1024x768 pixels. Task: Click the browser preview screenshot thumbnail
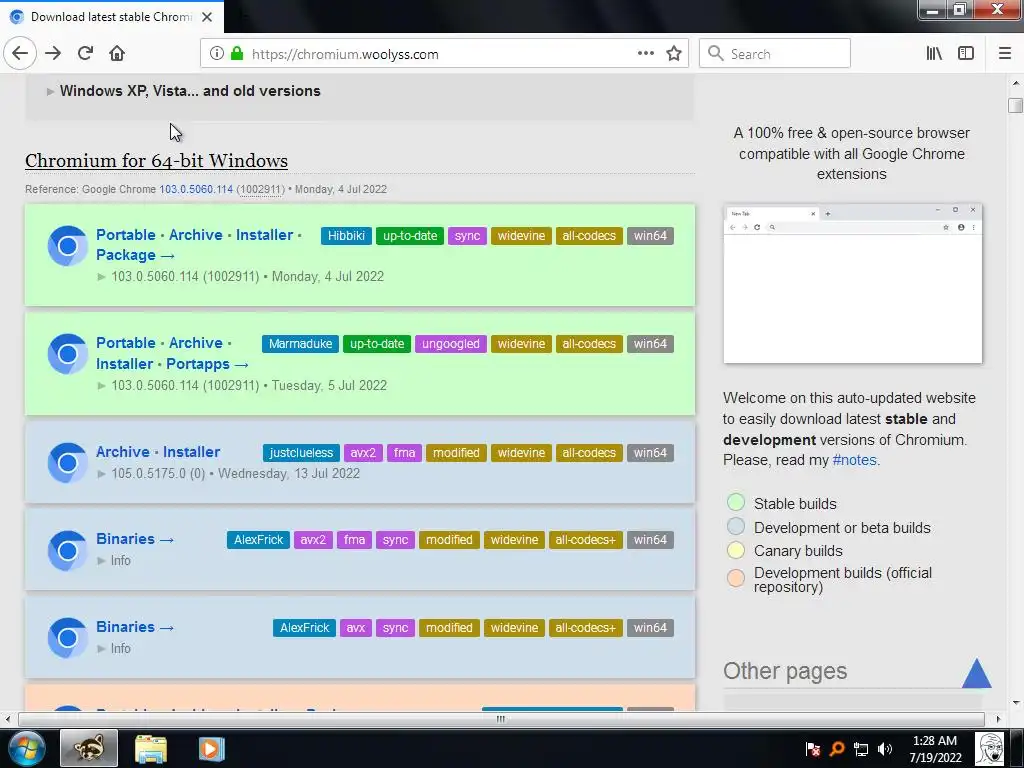(x=852, y=283)
